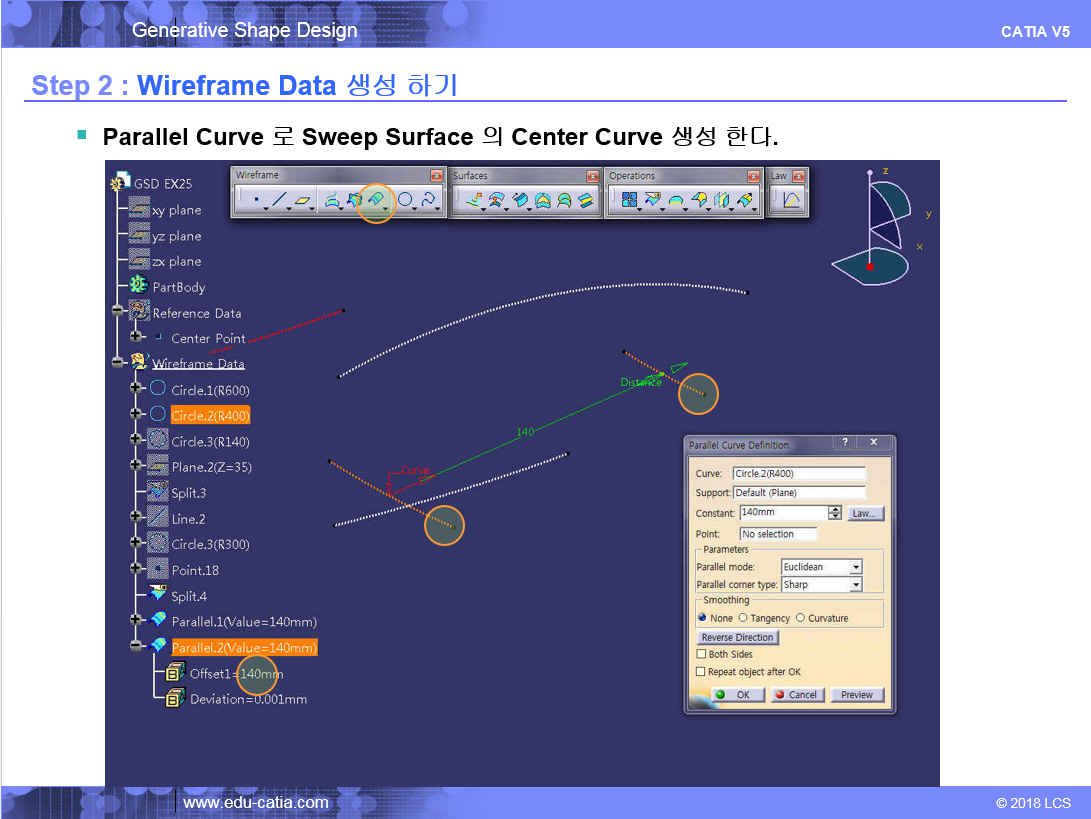Click the Line tool icon
The height and width of the screenshot is (819, 1091).
coord(279,200)
